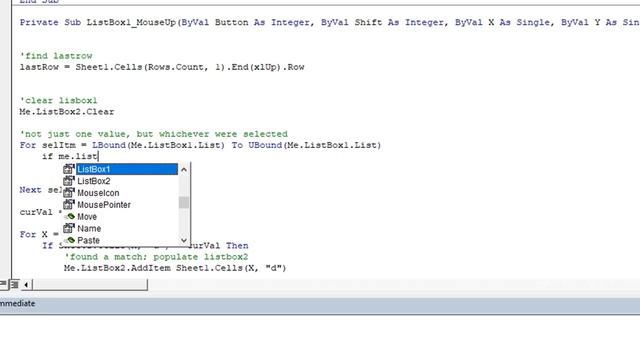Click the "'find lastrow" comment
Viewport: 640px width, 360px height.
56,56
